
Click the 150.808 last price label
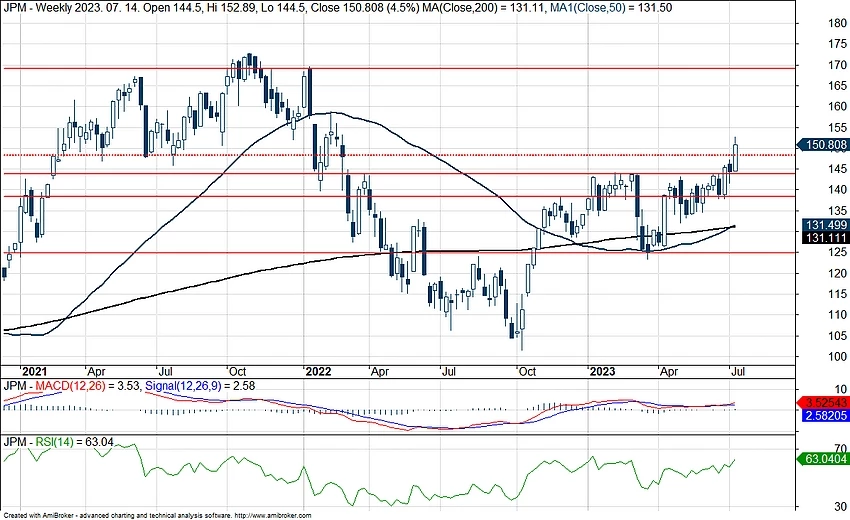coord(823,145)
